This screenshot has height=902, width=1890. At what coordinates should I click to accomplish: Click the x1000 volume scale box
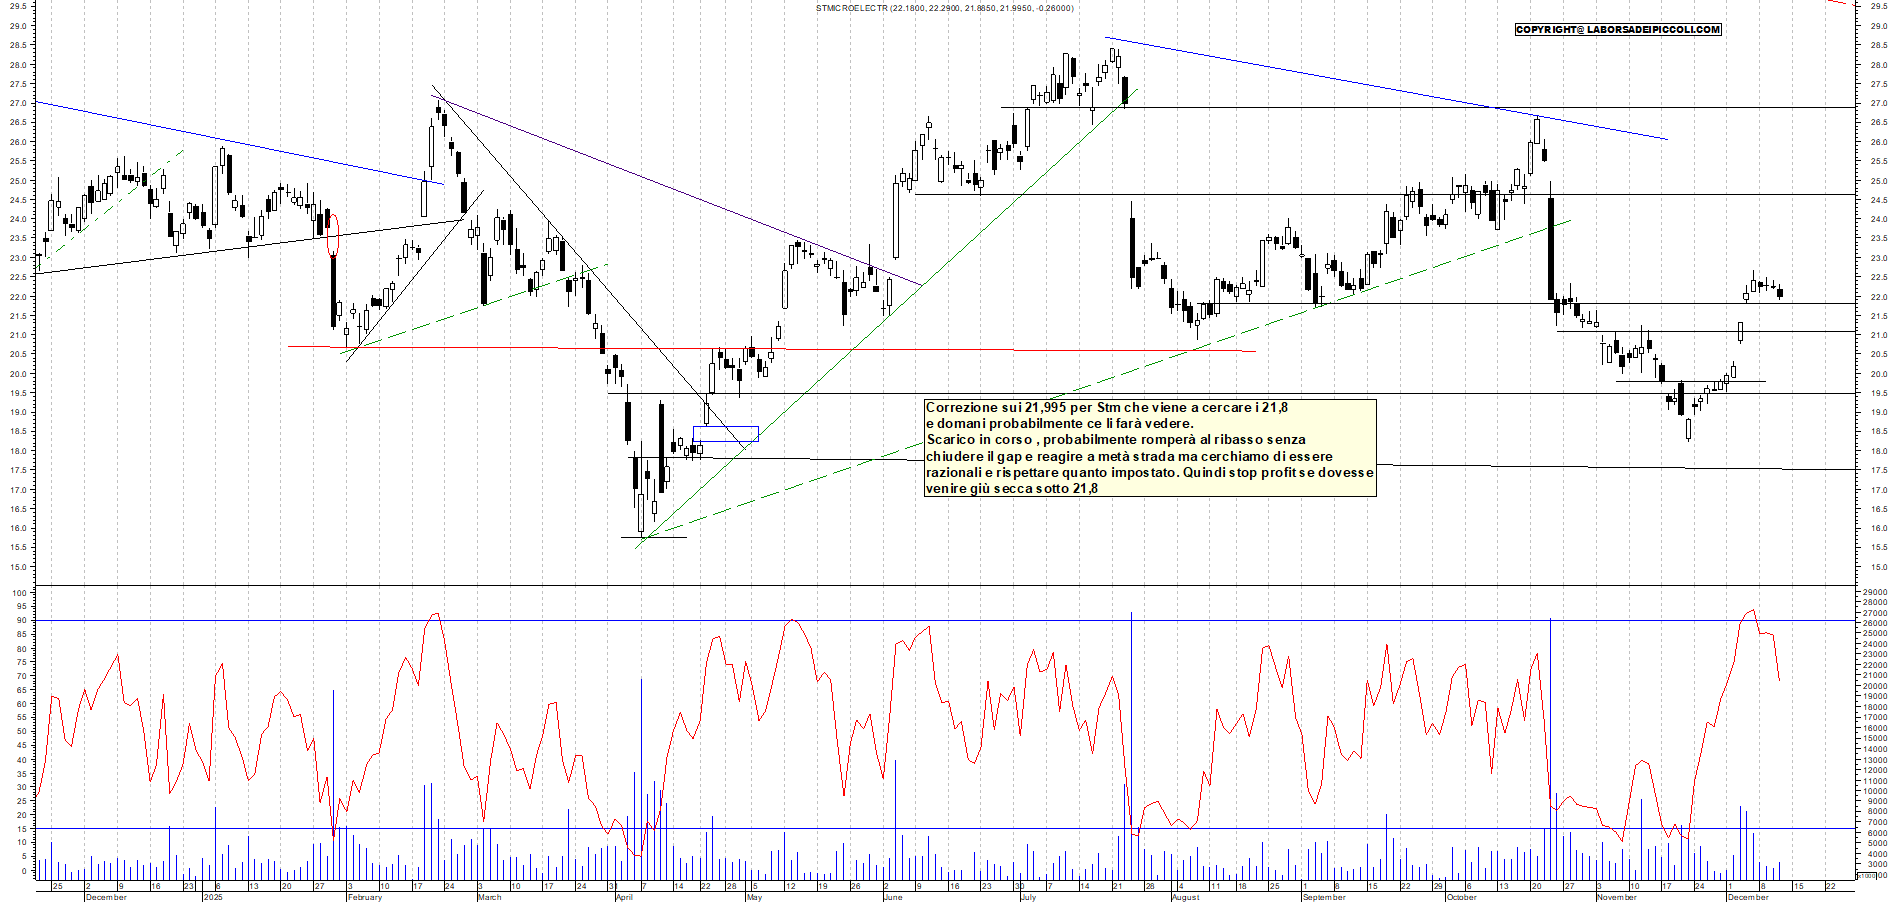click(x=1866, y=876)
